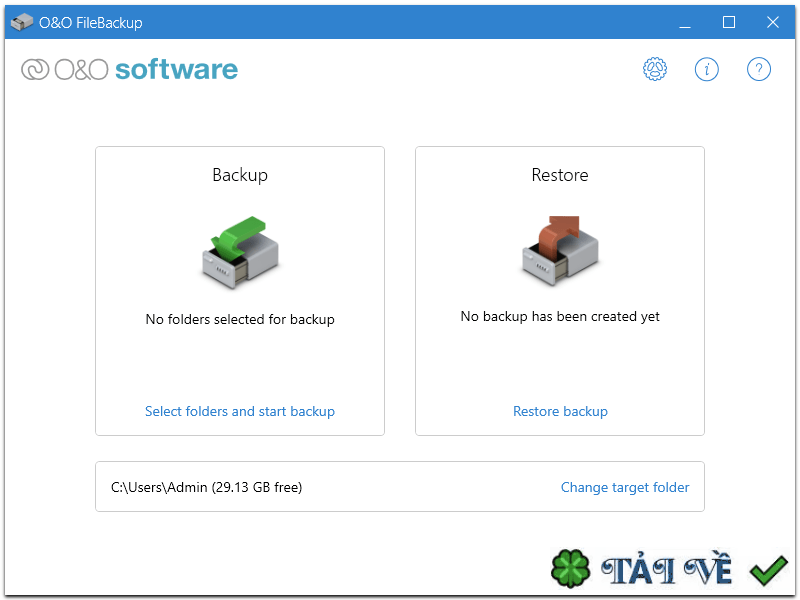Open the settings gear icon

[x=655, y=69]
